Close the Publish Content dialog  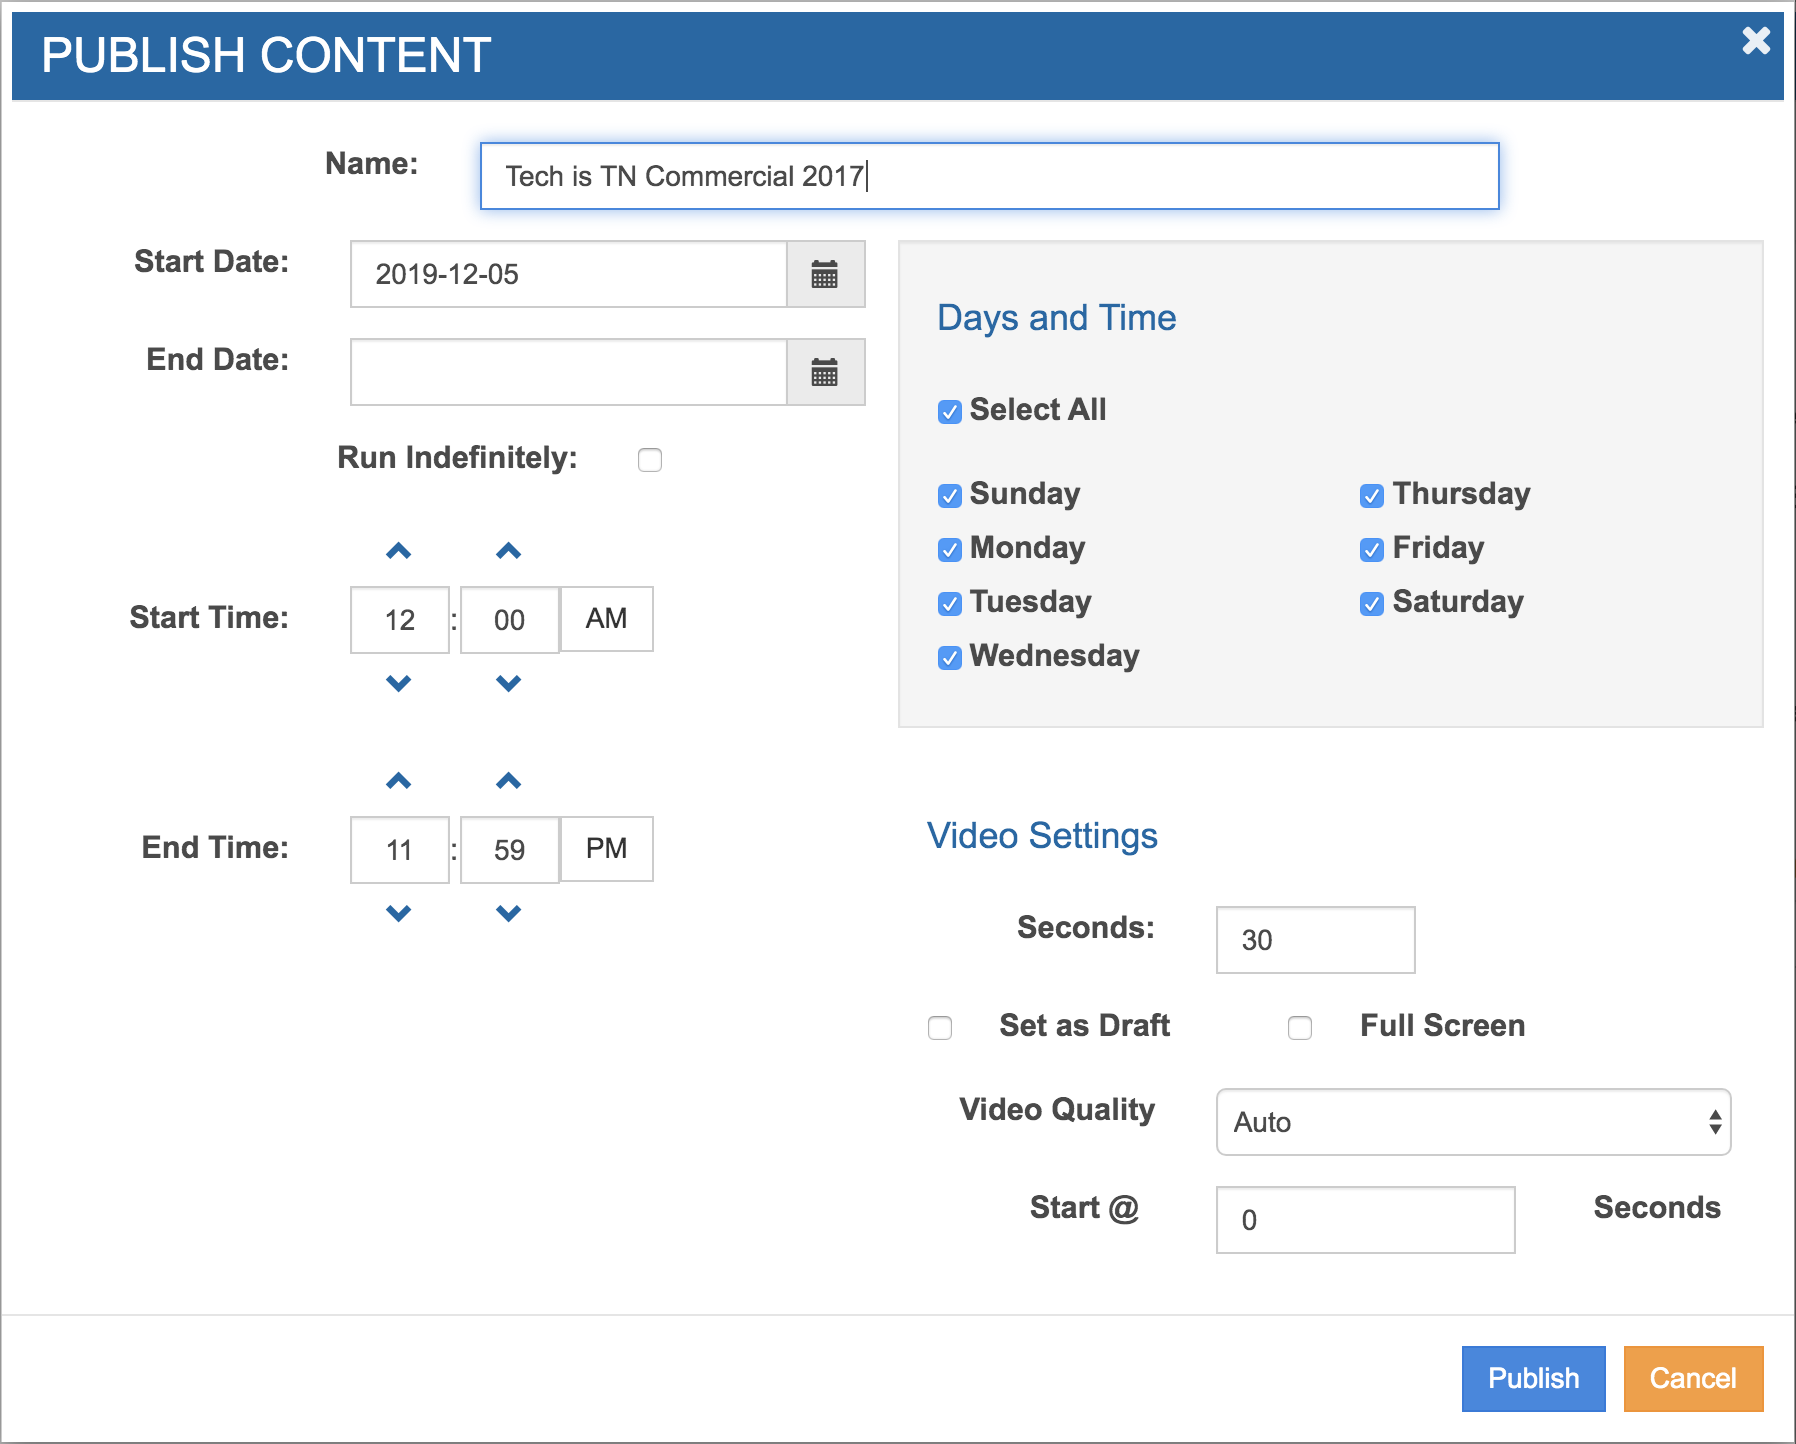(1756, 41)
